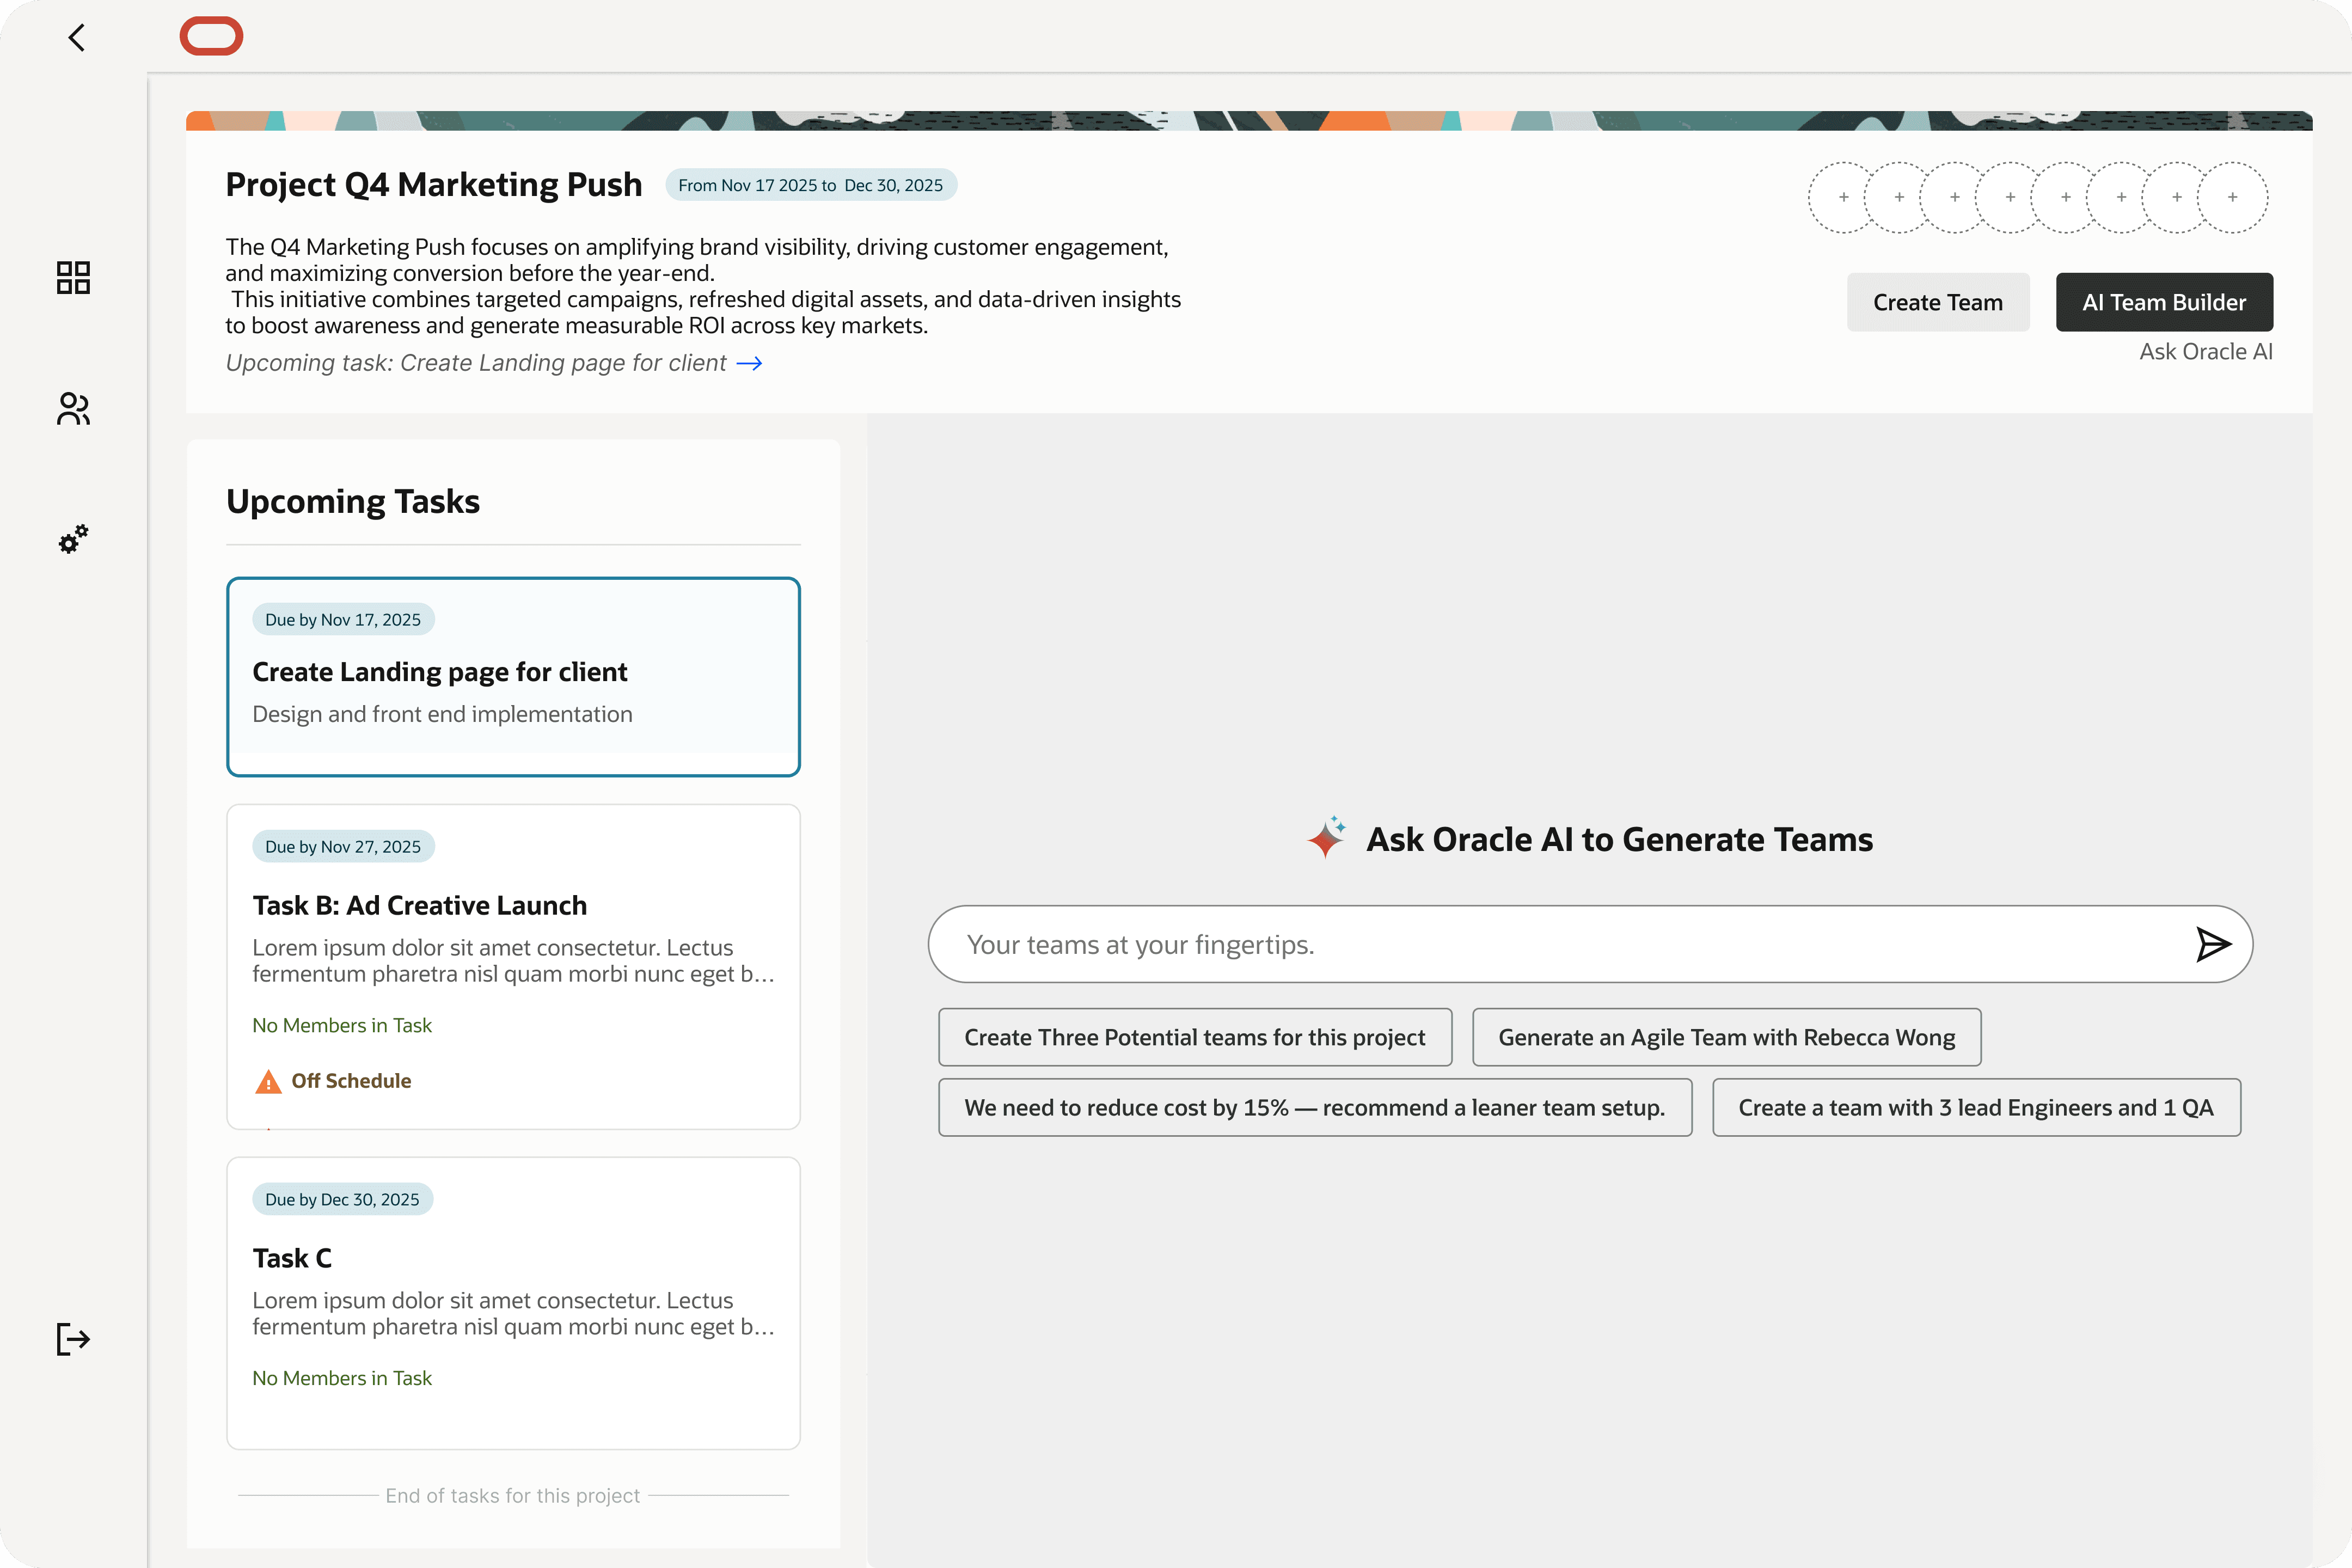Open the dashboard grid icon in sidebar
2352x1568 pixels.
(x=73, y=277)
